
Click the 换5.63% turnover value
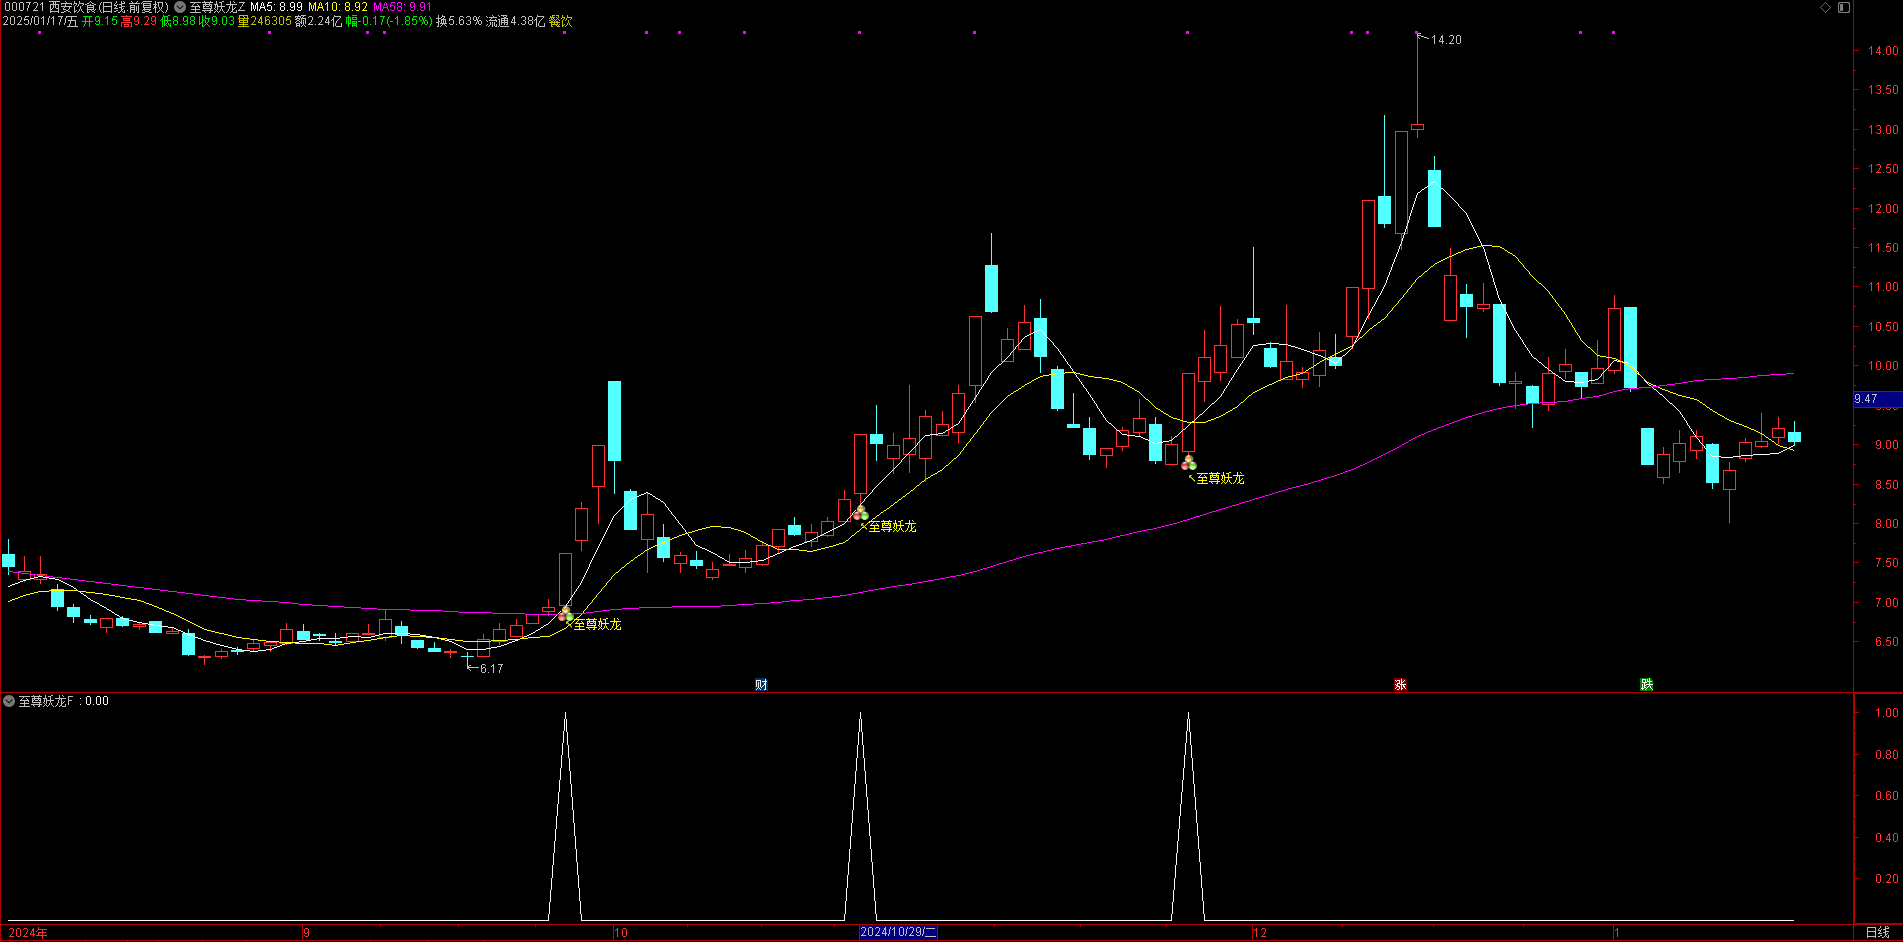(x=459, y=21)
